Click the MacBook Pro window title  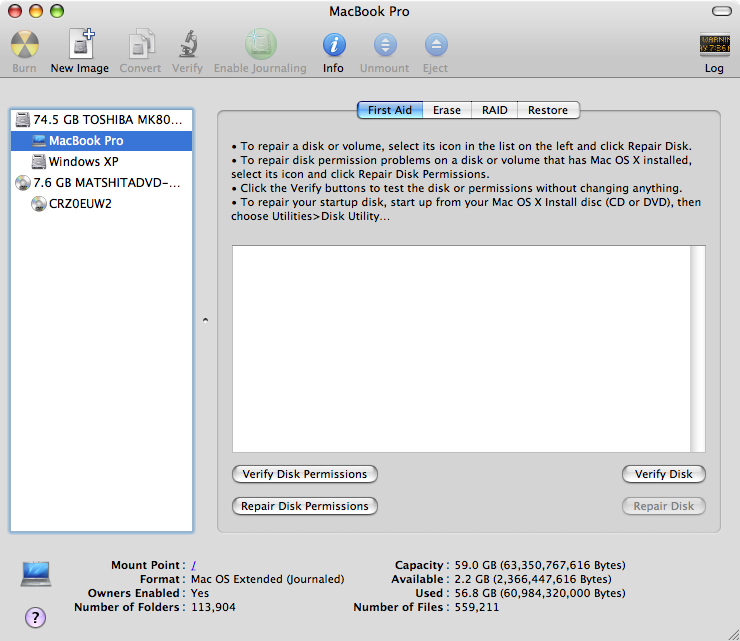pos(369,11)
